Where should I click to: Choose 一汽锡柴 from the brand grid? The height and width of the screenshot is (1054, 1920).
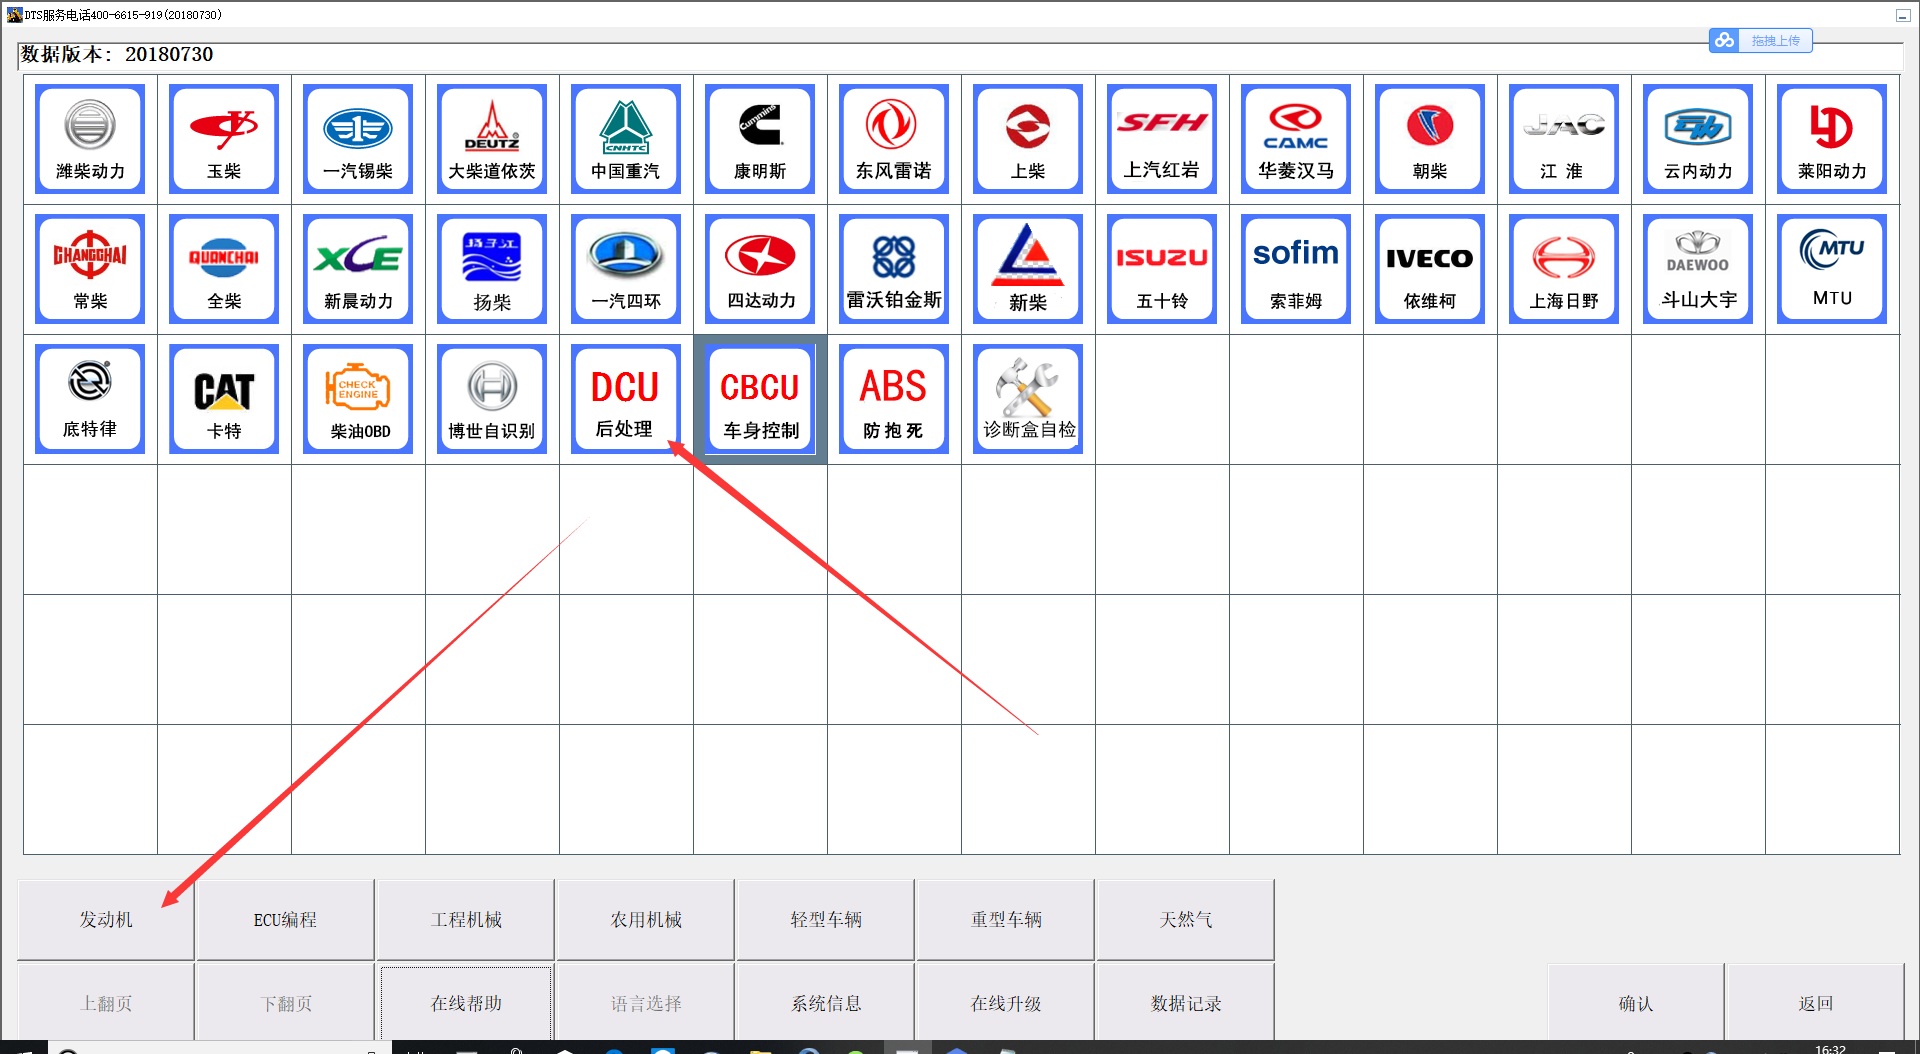click(358, 139)
